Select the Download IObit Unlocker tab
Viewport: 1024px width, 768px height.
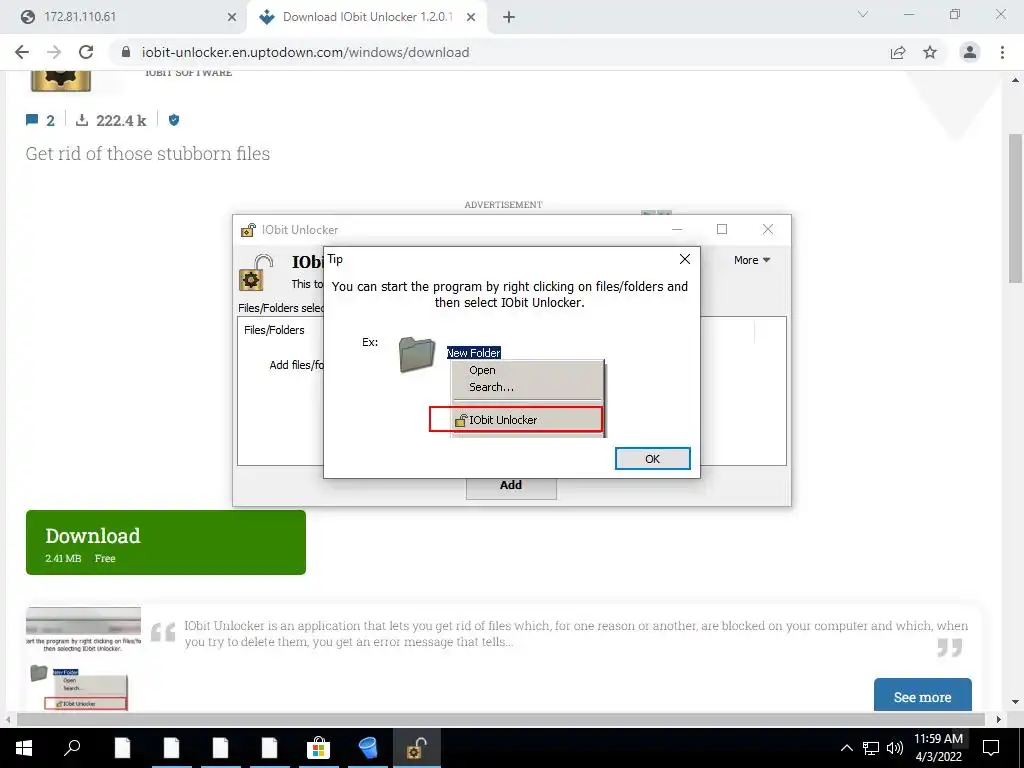coord(366,17)
